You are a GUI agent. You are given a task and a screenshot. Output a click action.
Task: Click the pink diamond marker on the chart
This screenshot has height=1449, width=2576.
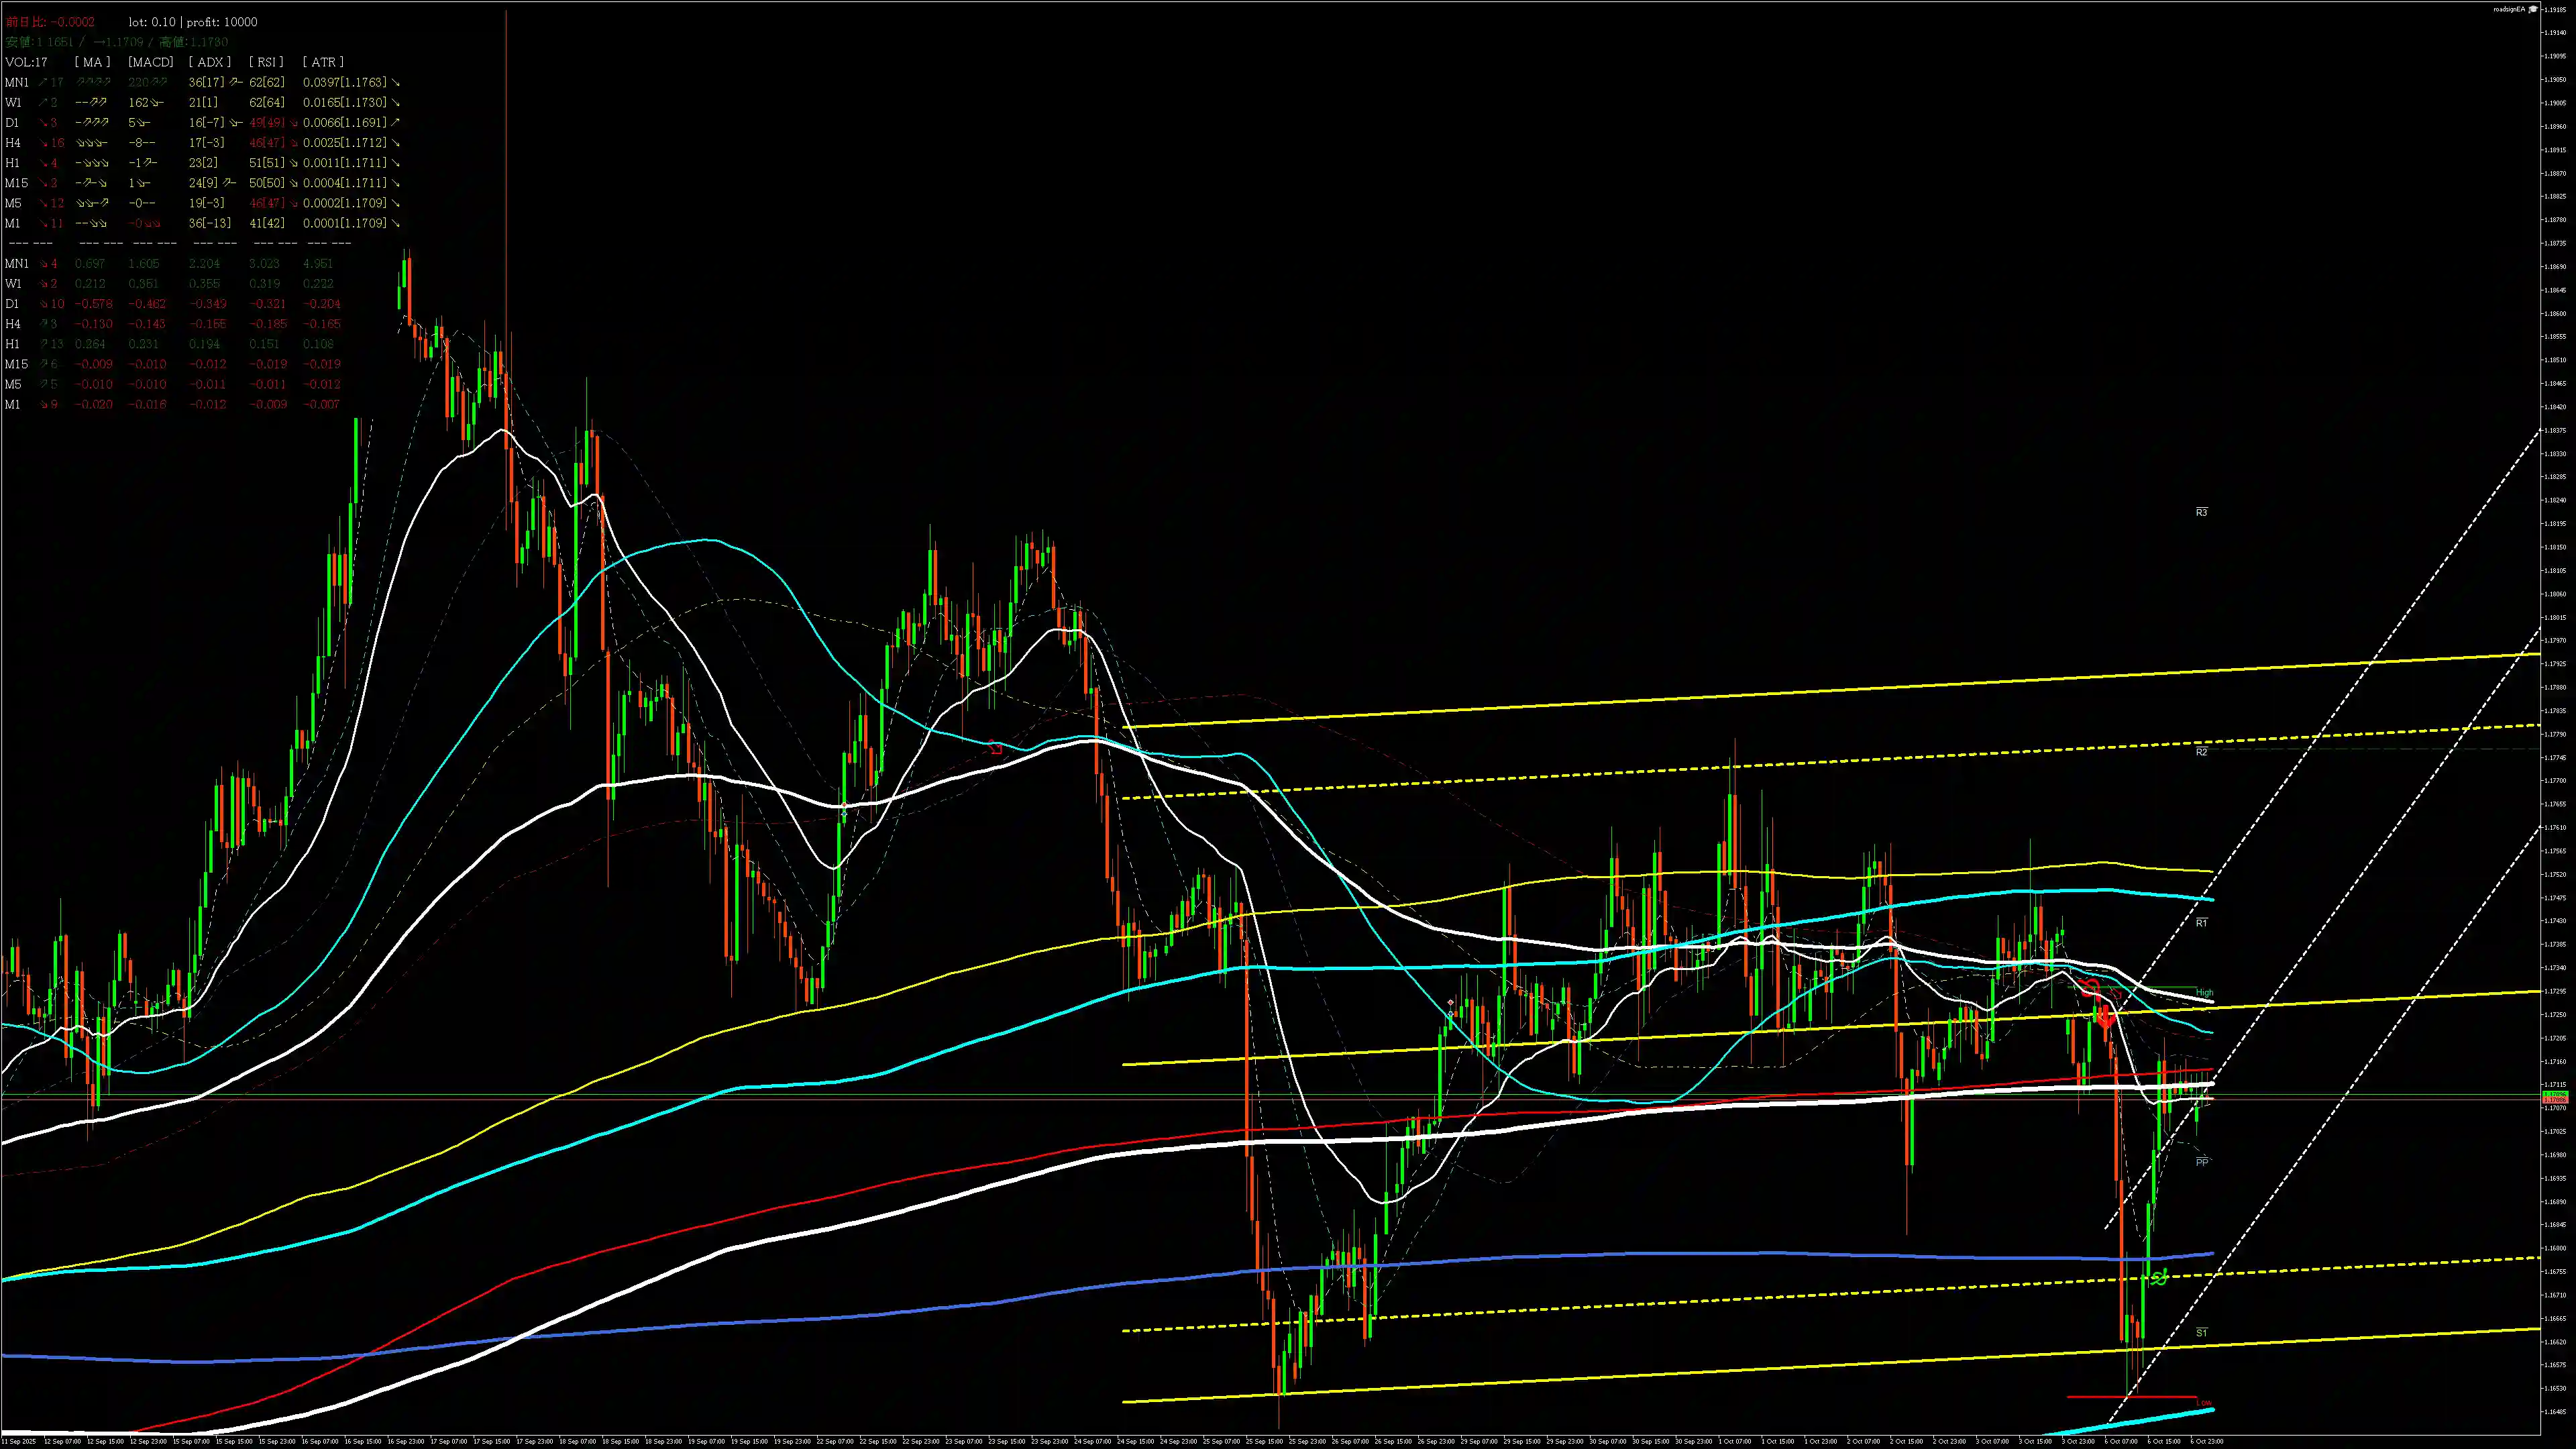click(1451, 1003)
